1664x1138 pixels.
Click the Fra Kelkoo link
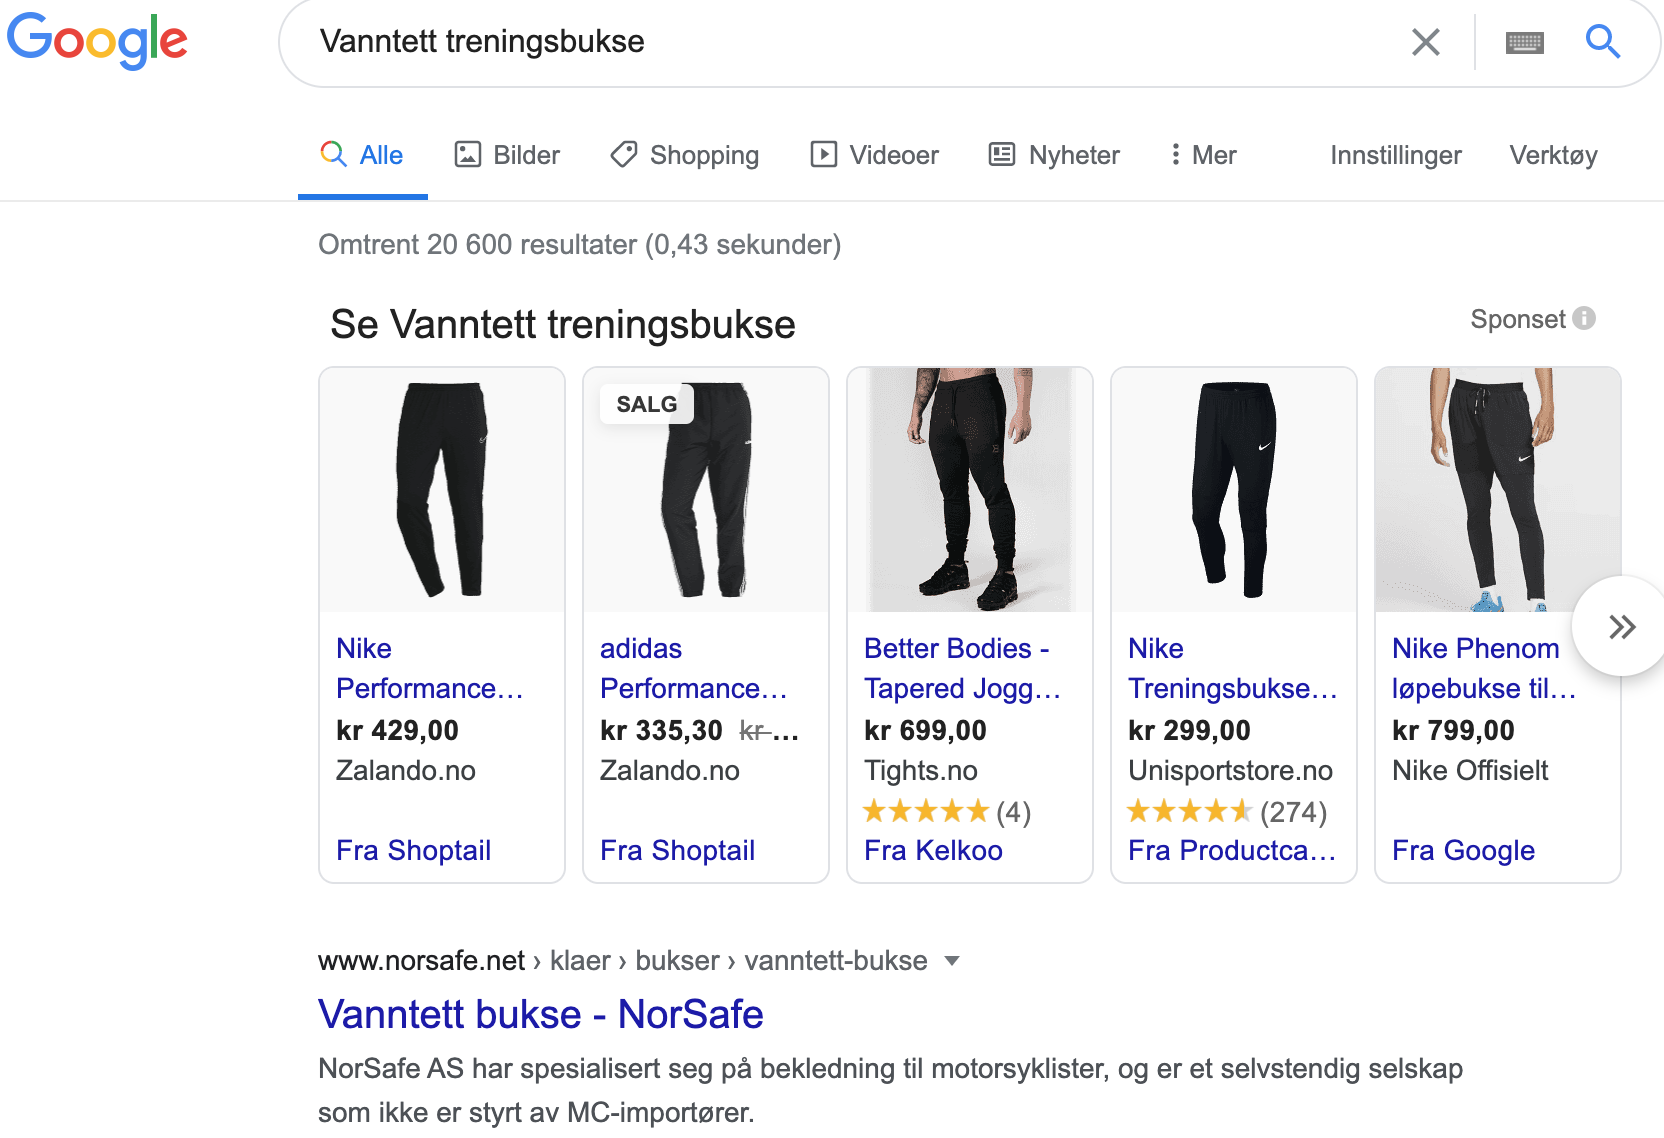pos(933,850)
